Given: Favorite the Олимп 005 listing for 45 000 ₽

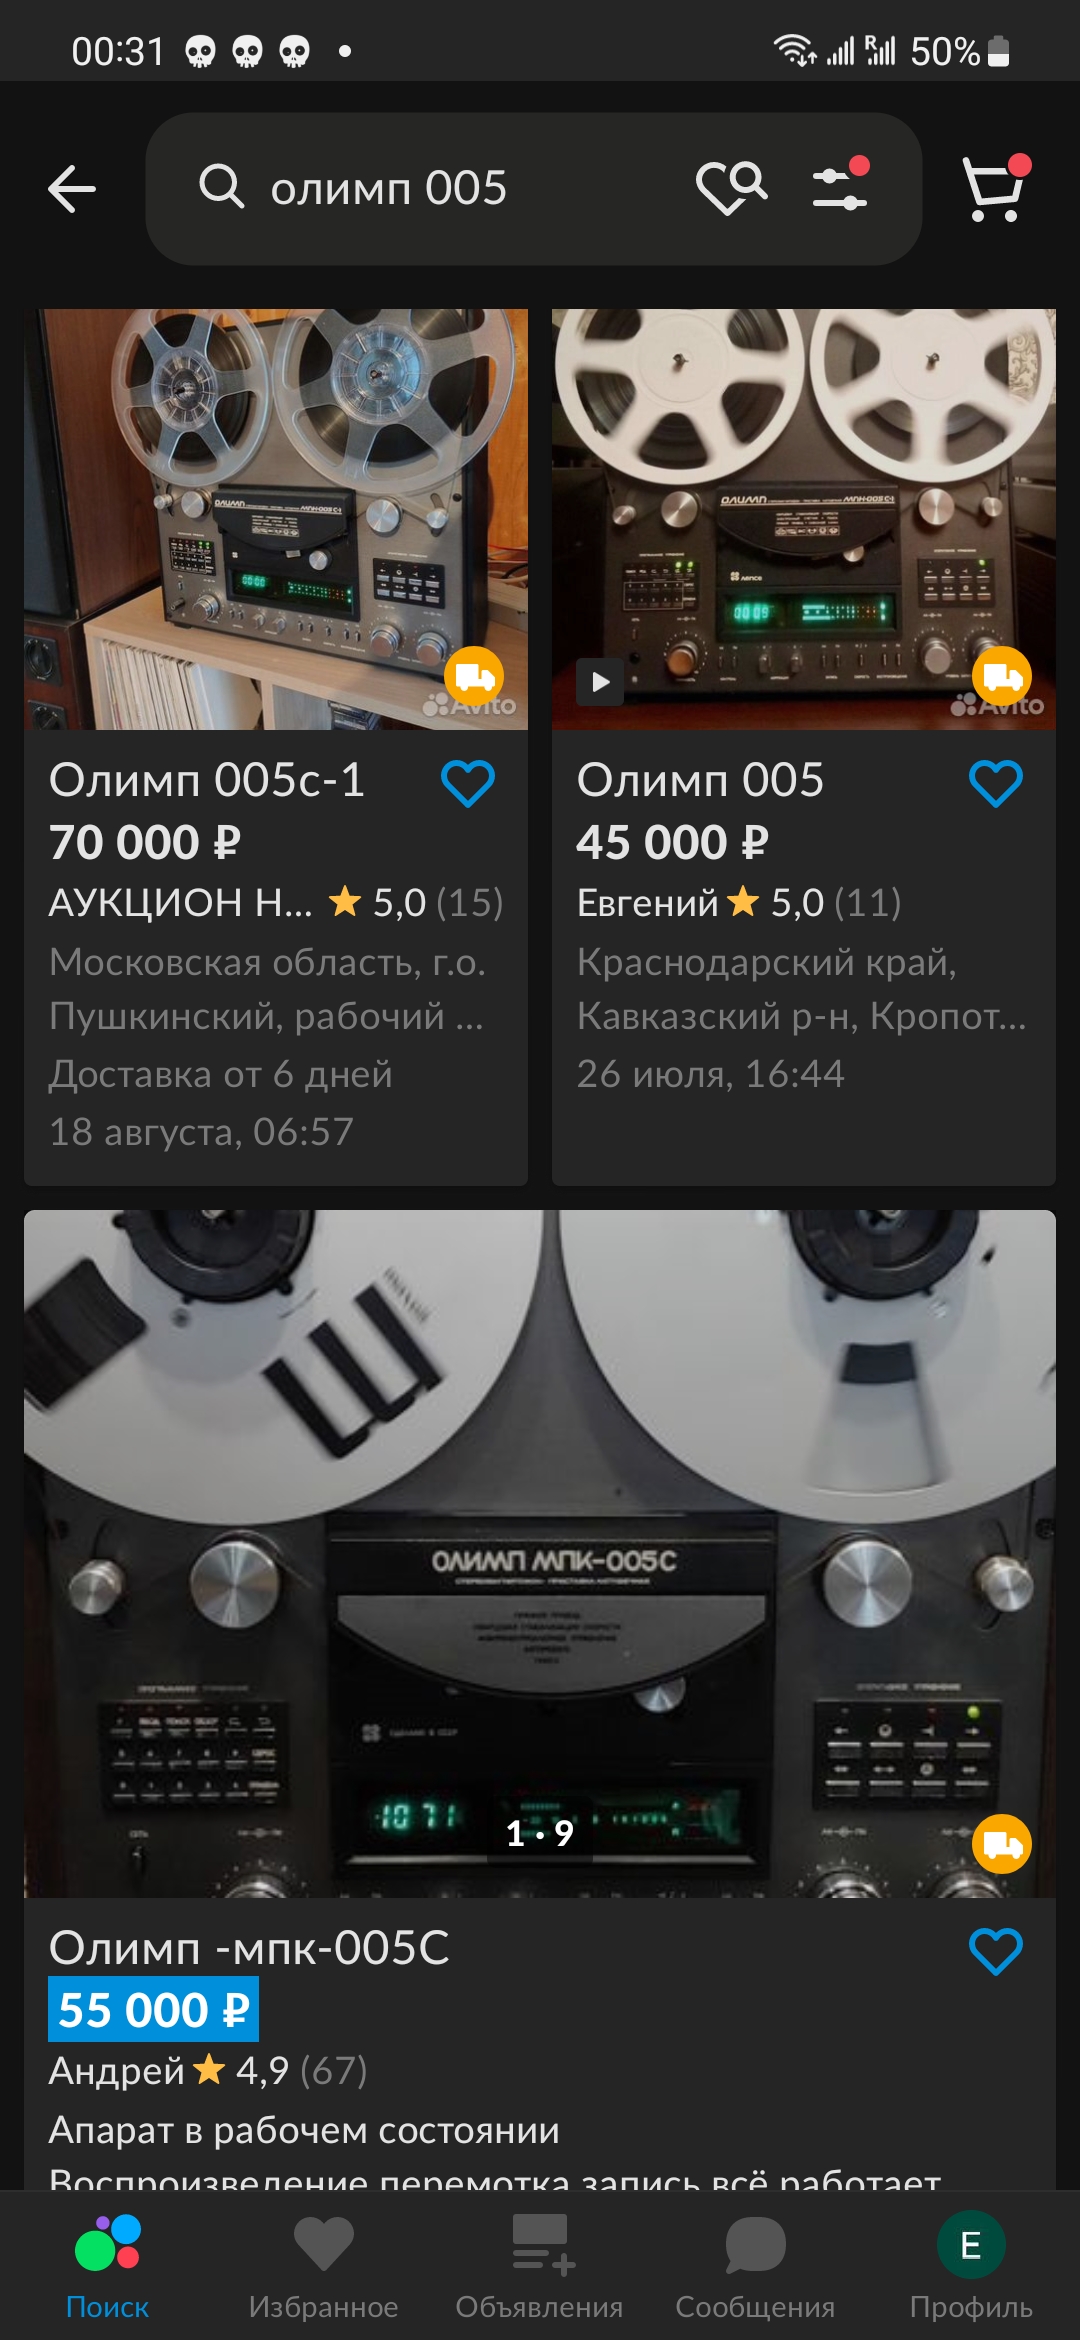Looking at the screenshot, I should pos(996,783).
